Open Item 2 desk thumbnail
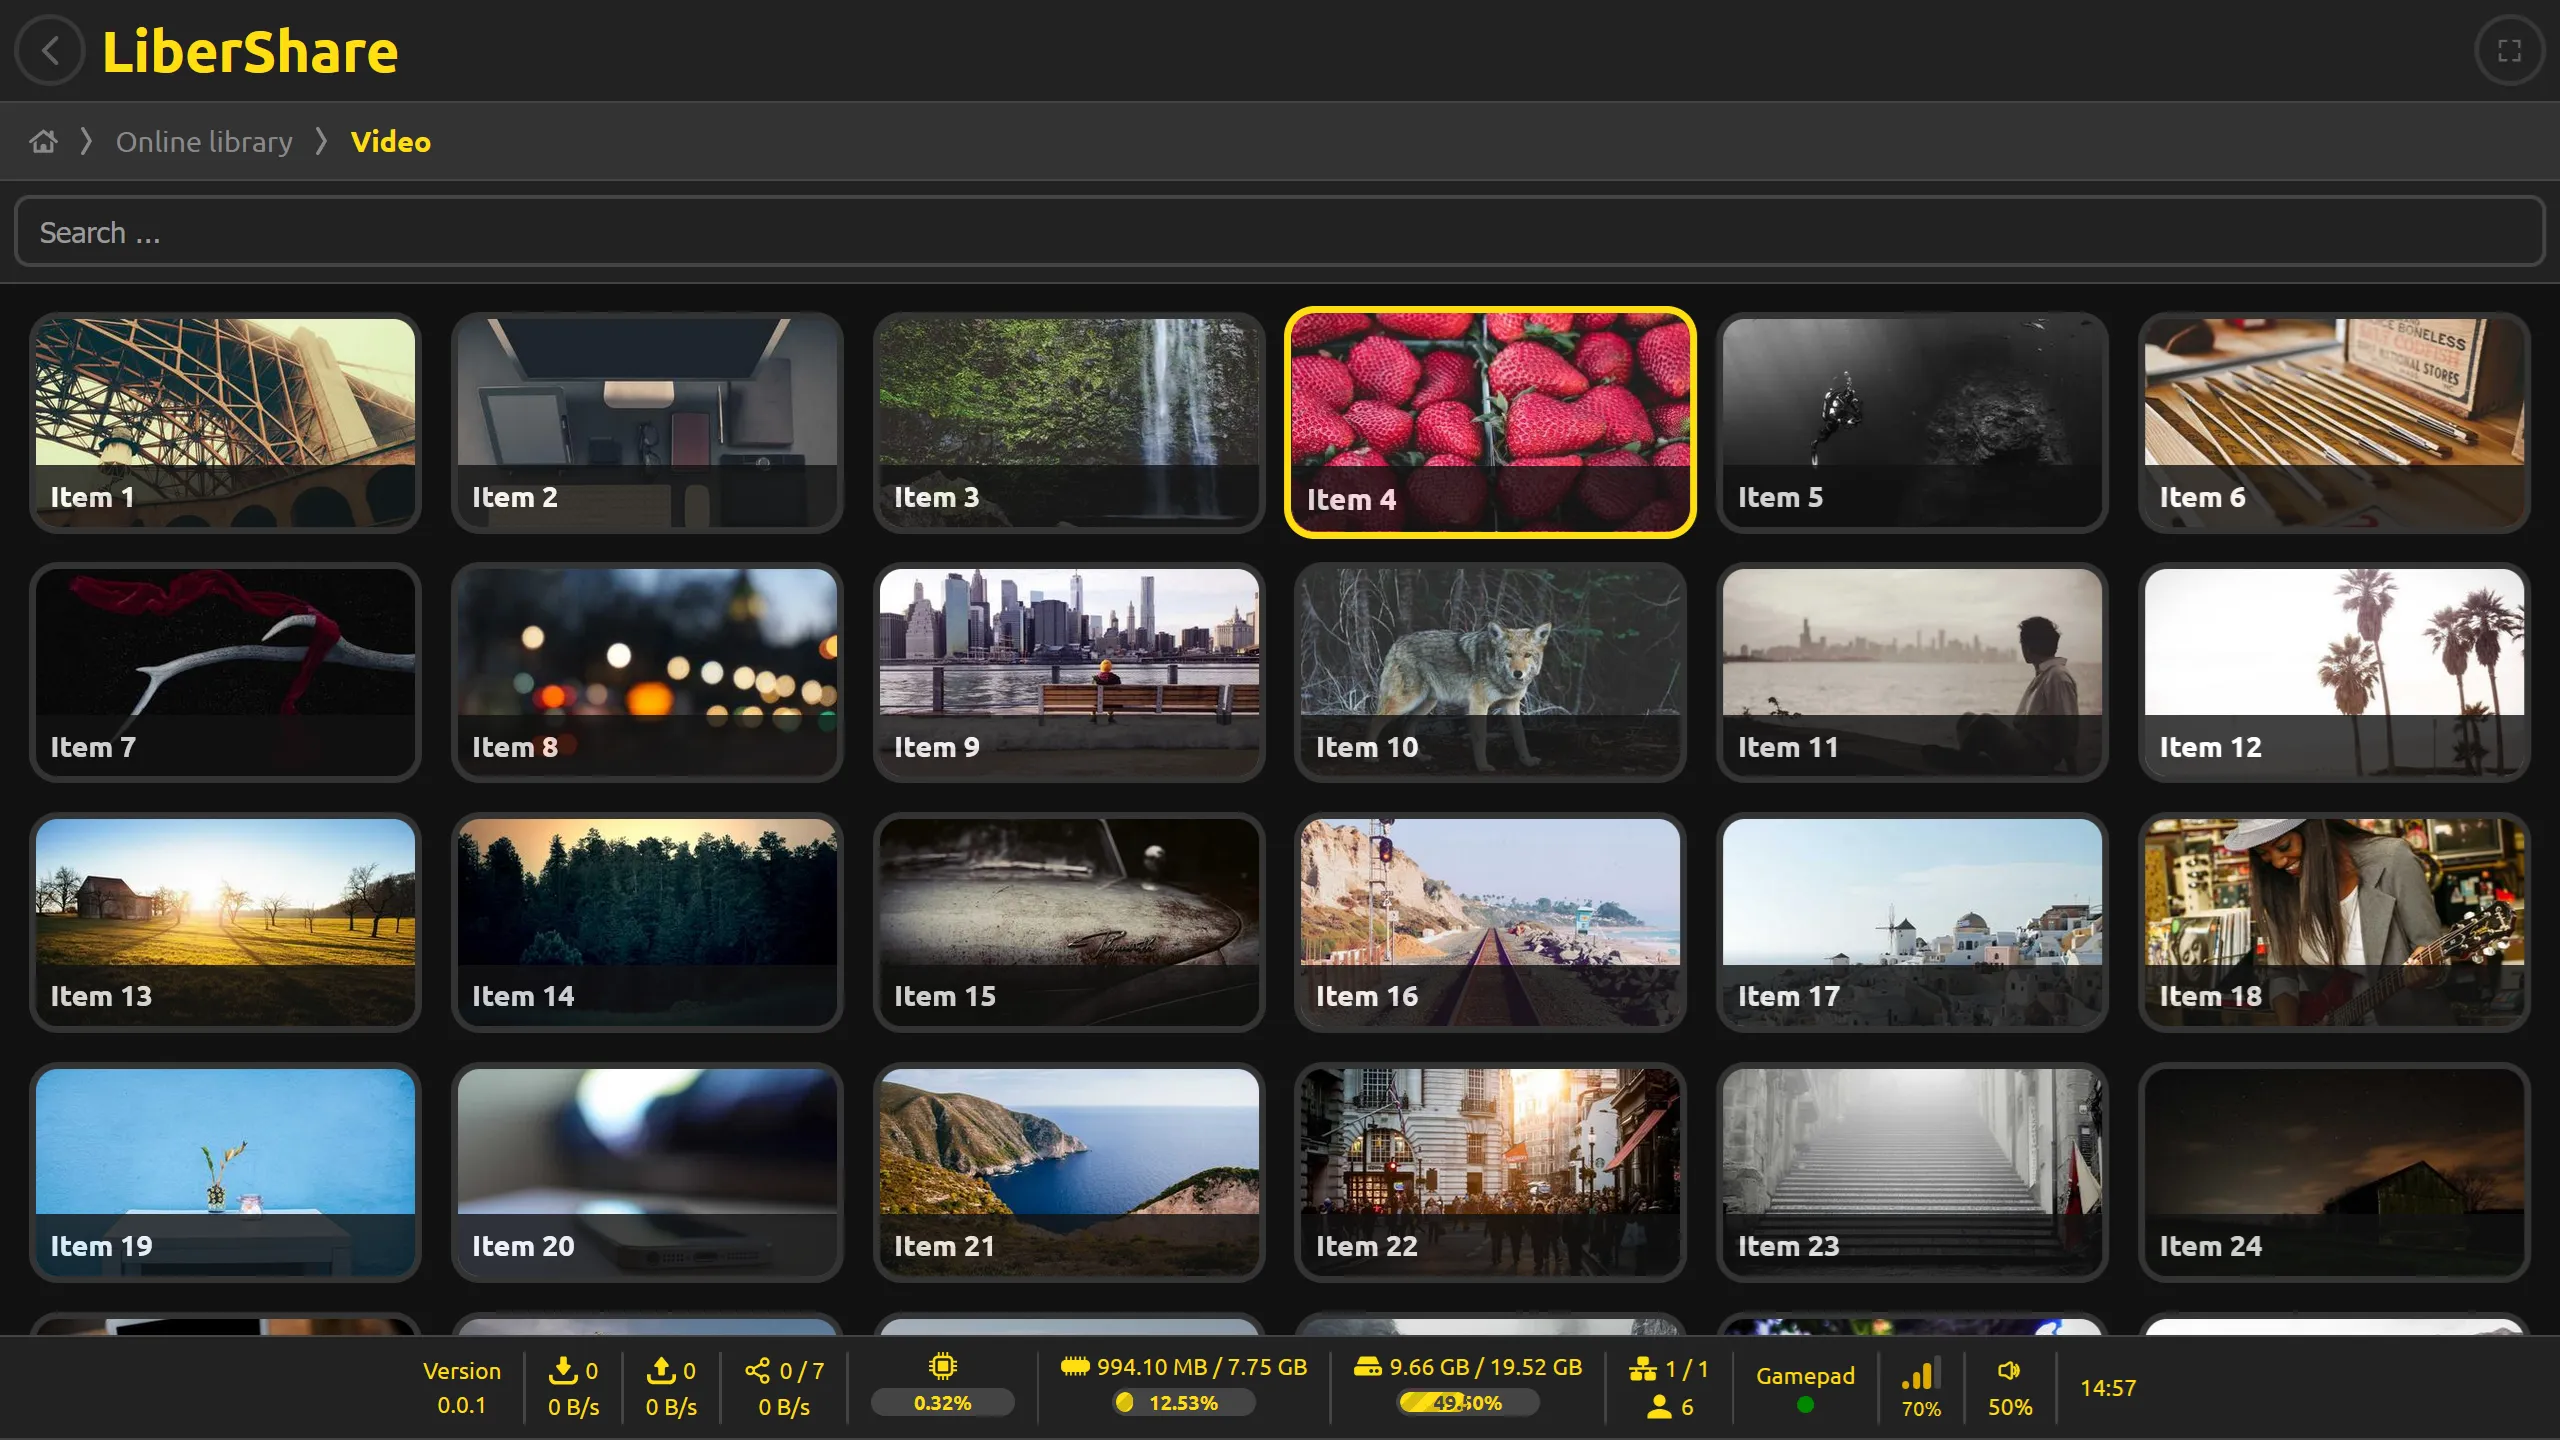Viewport: 2560px width, 1440px height. pyautogui.click(x=647, y=422)
